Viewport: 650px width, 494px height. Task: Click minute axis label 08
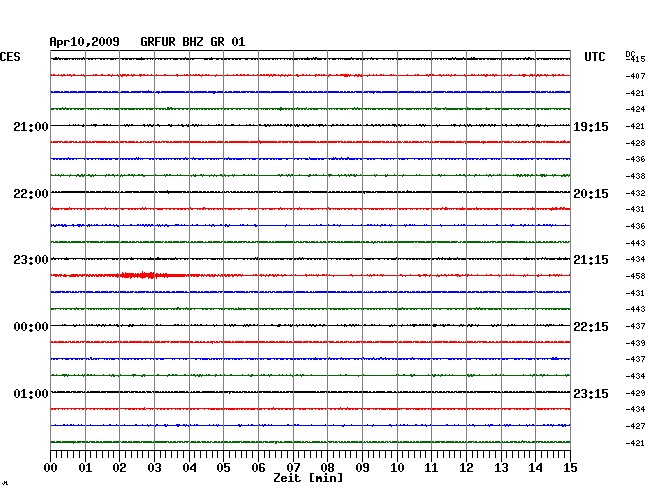(x=327, y=468)
